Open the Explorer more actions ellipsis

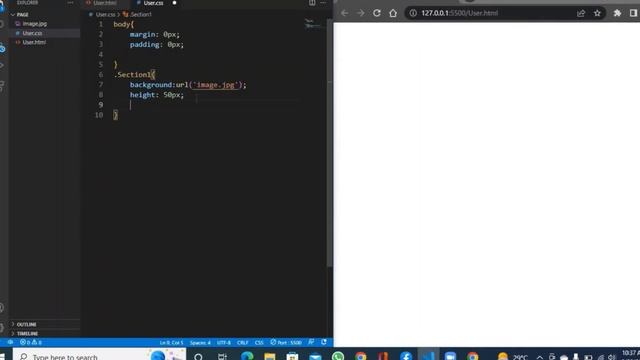[70, 3]
